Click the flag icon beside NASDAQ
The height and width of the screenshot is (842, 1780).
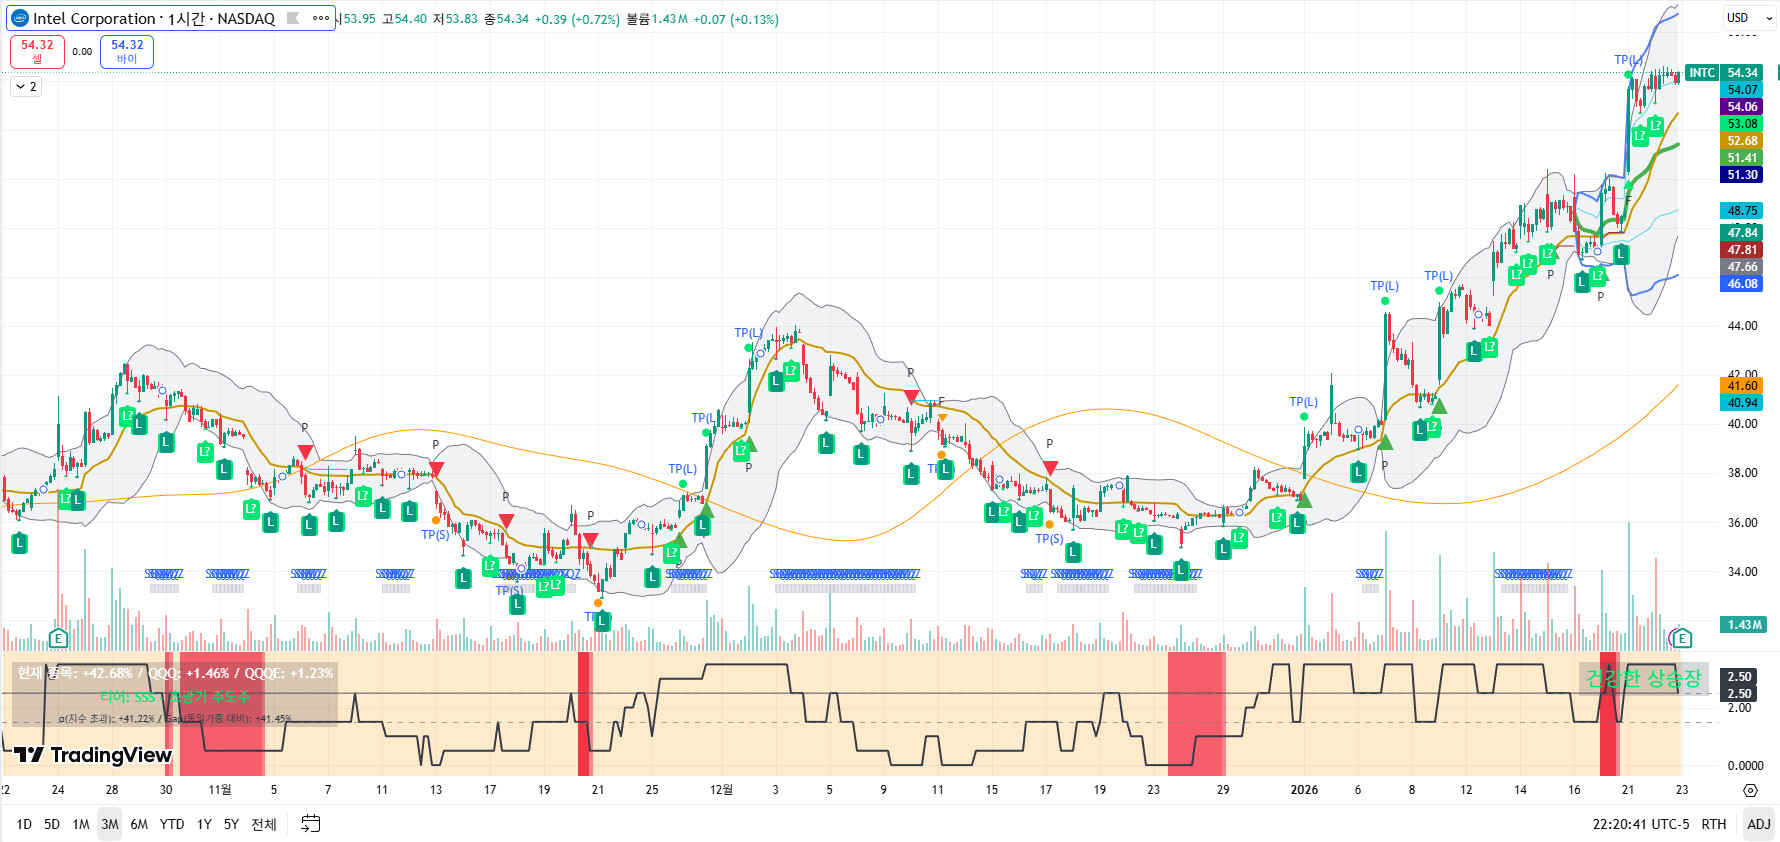point(293,18)
